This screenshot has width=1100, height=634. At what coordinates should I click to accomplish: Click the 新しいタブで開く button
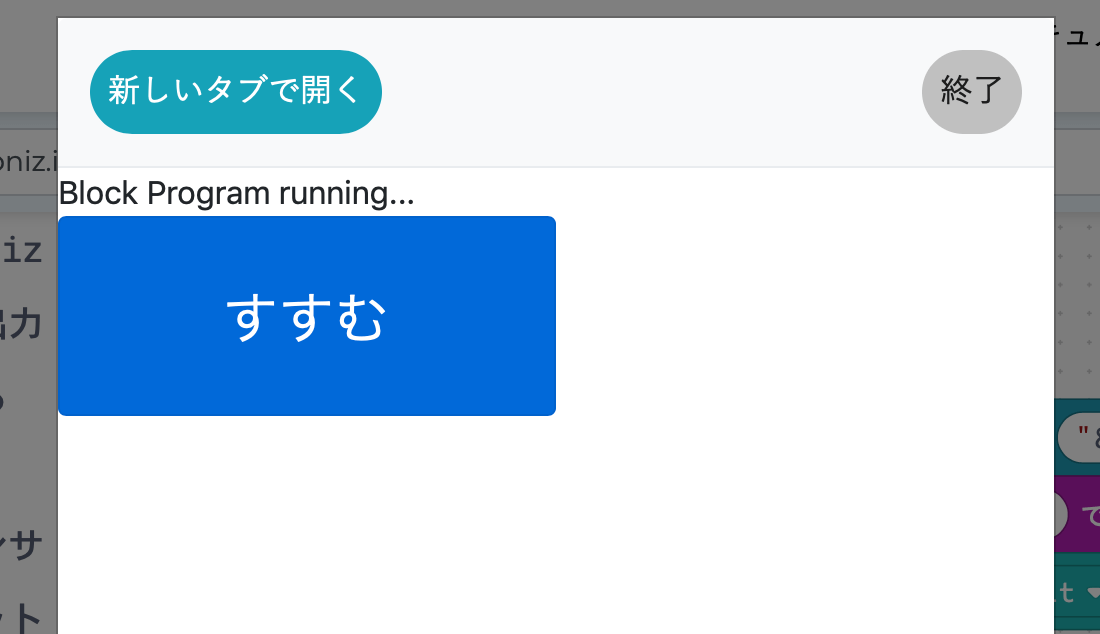[x=235, y=91]
